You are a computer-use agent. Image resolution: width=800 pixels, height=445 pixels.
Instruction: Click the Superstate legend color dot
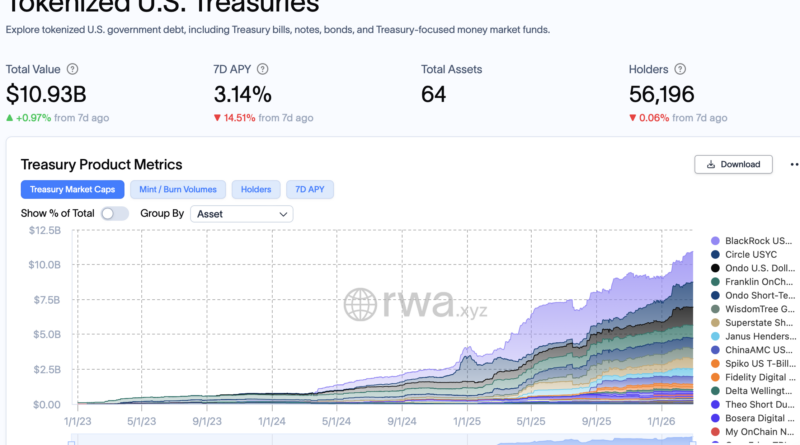(x=715, y=323)
